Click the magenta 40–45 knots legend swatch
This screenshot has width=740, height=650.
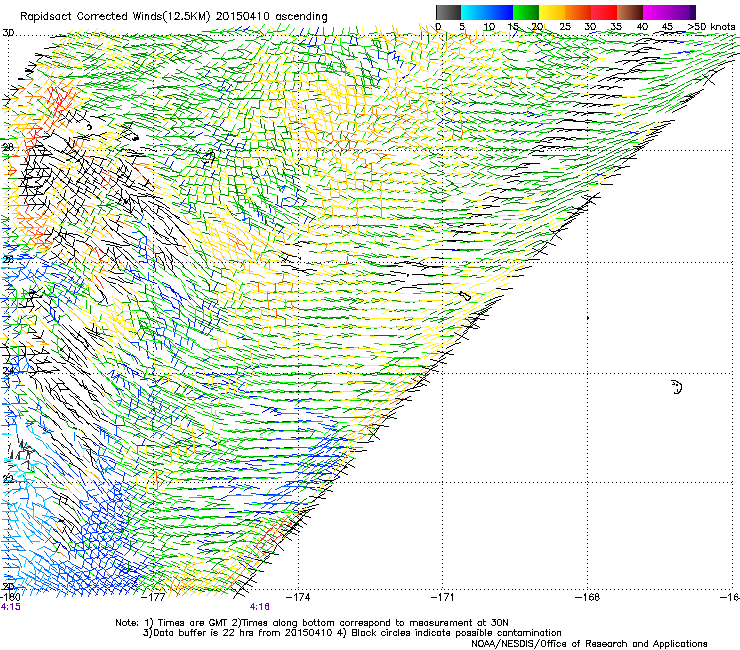656,12
